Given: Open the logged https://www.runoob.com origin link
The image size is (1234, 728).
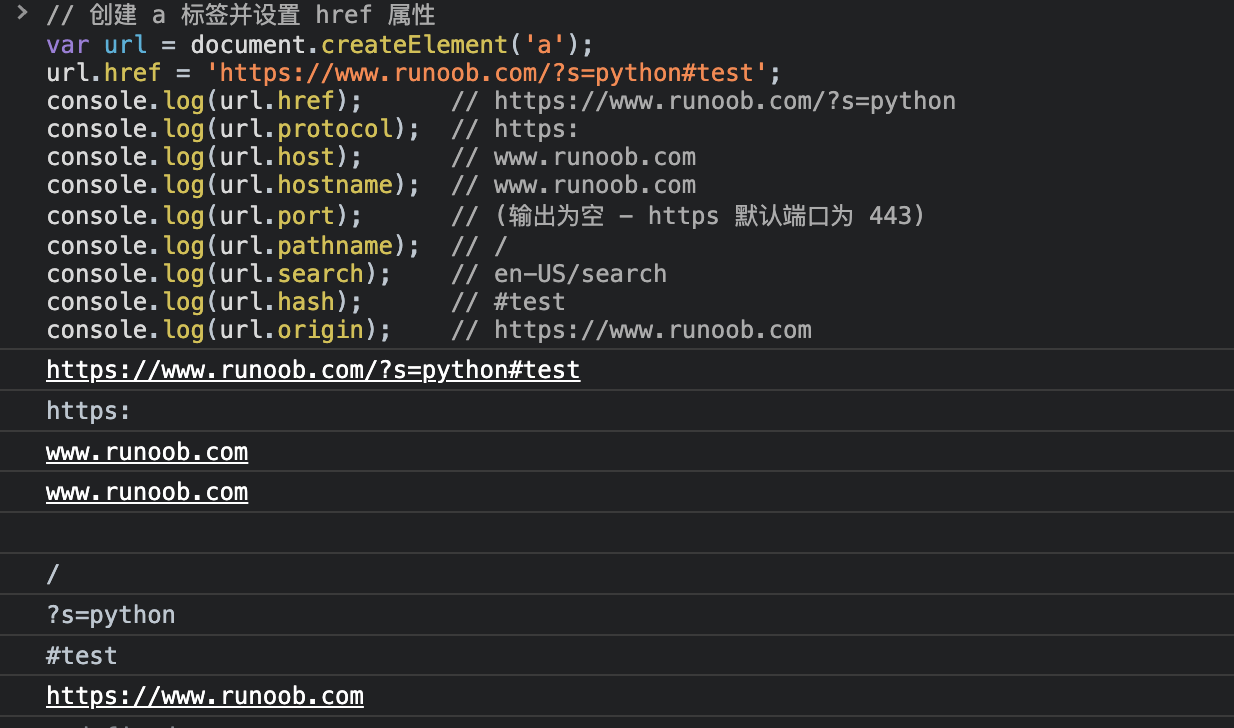Looking at the screenshot, I should (x=205, y=696).
